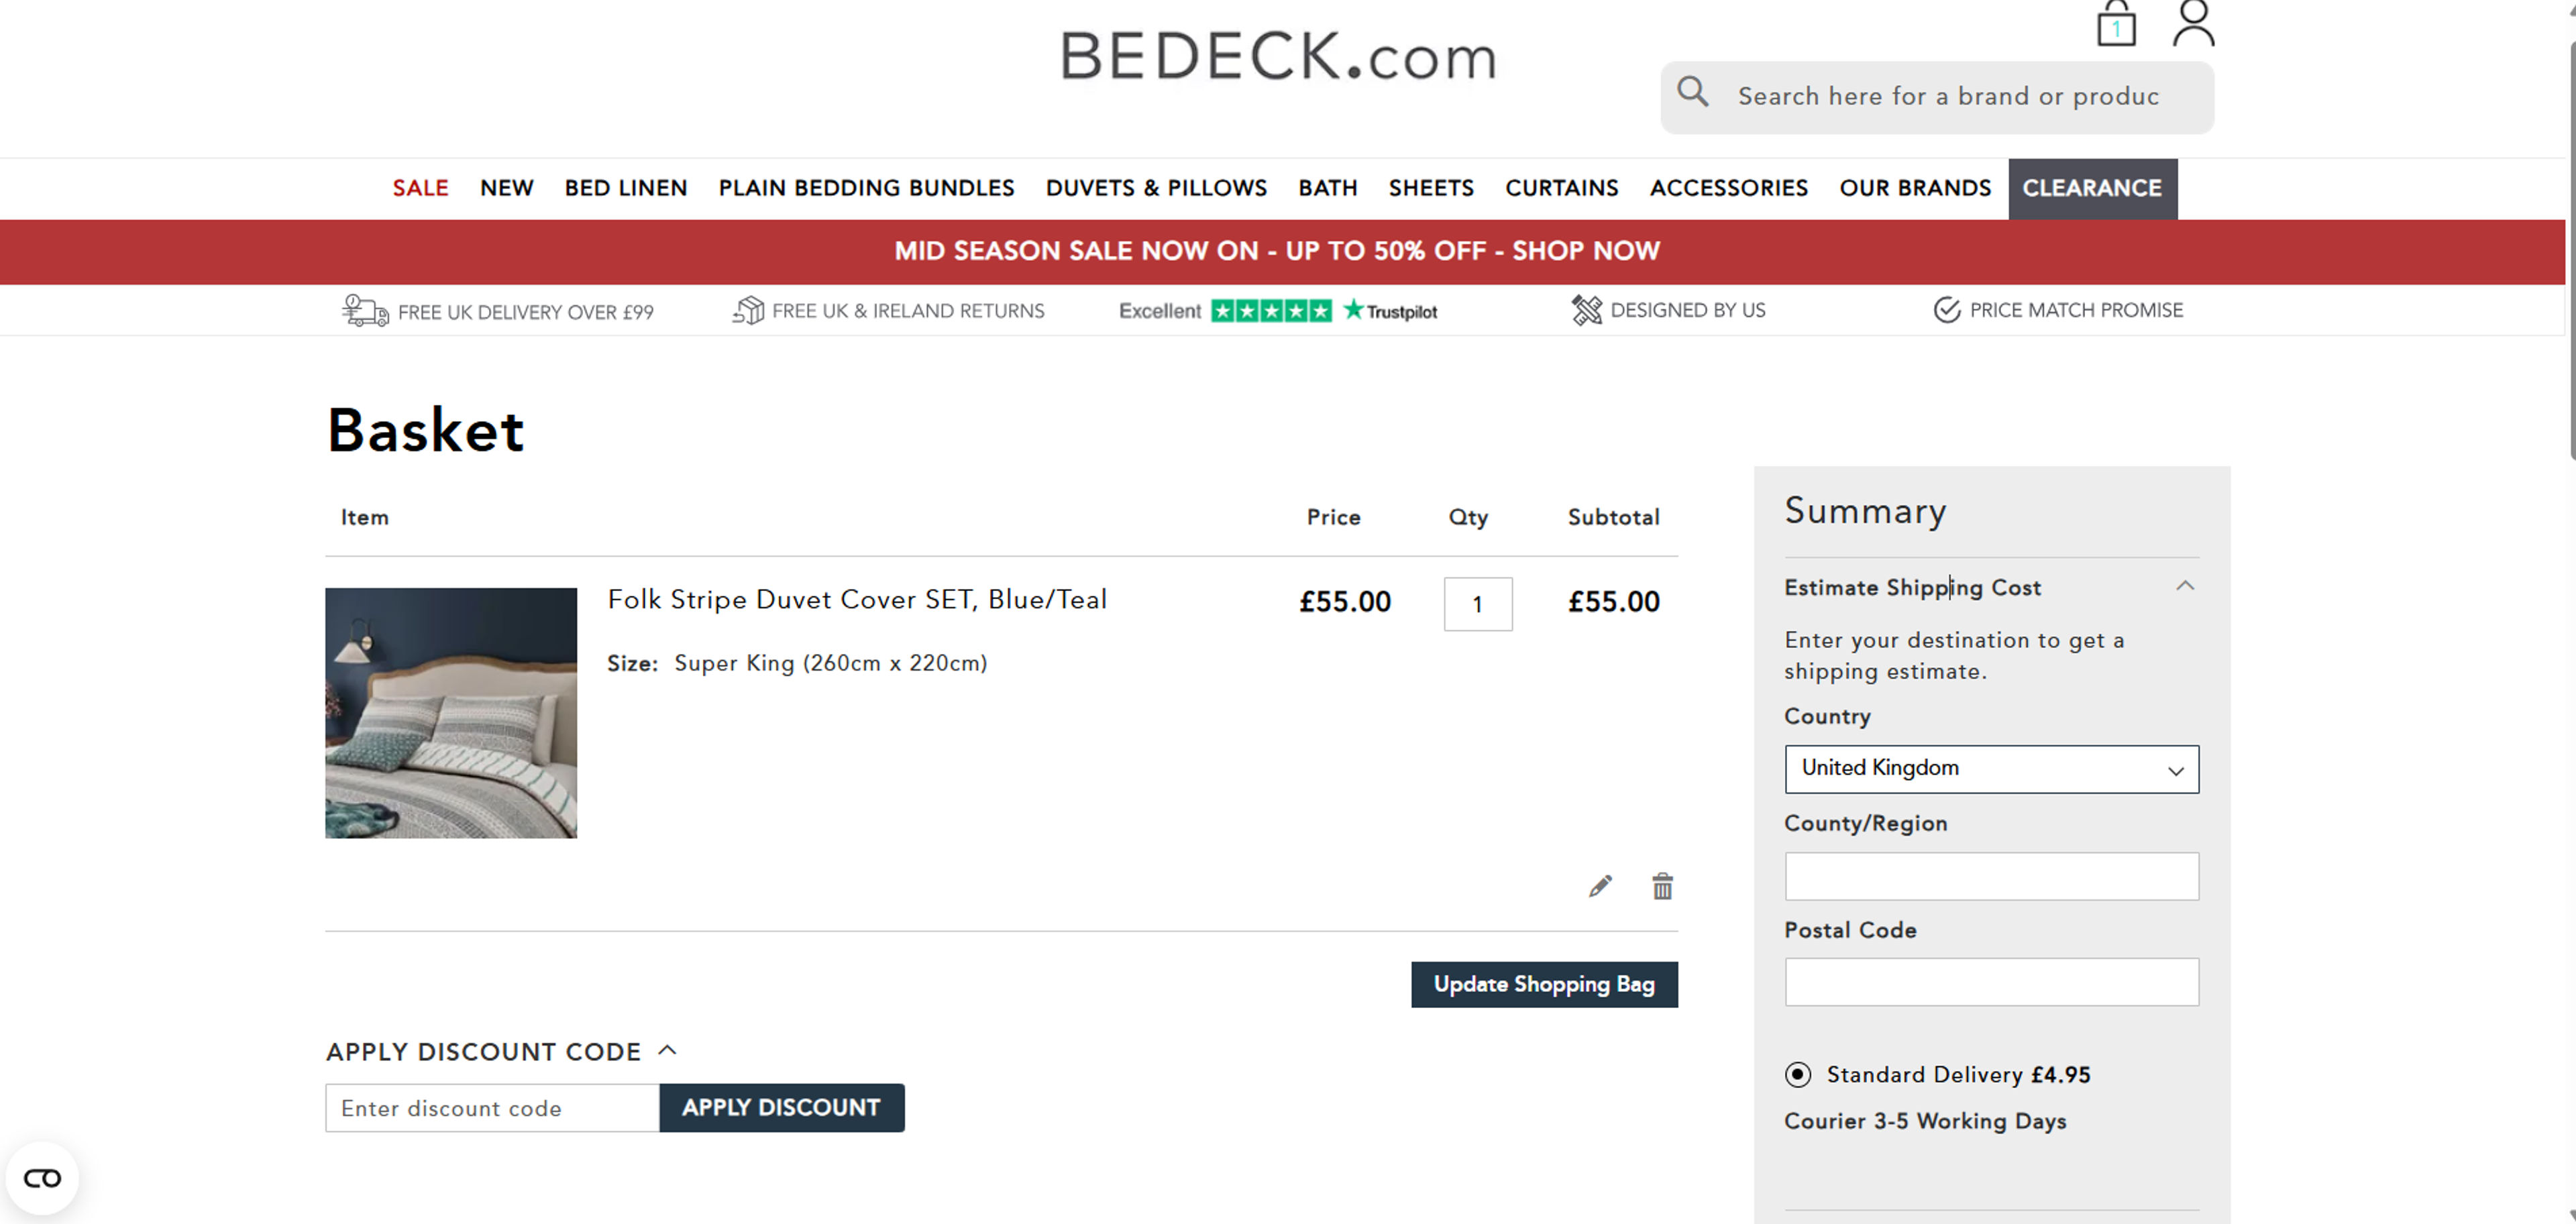Open the CLEARANCE menu item
Viewport: 2576px width, 1224px height.
2092,188
